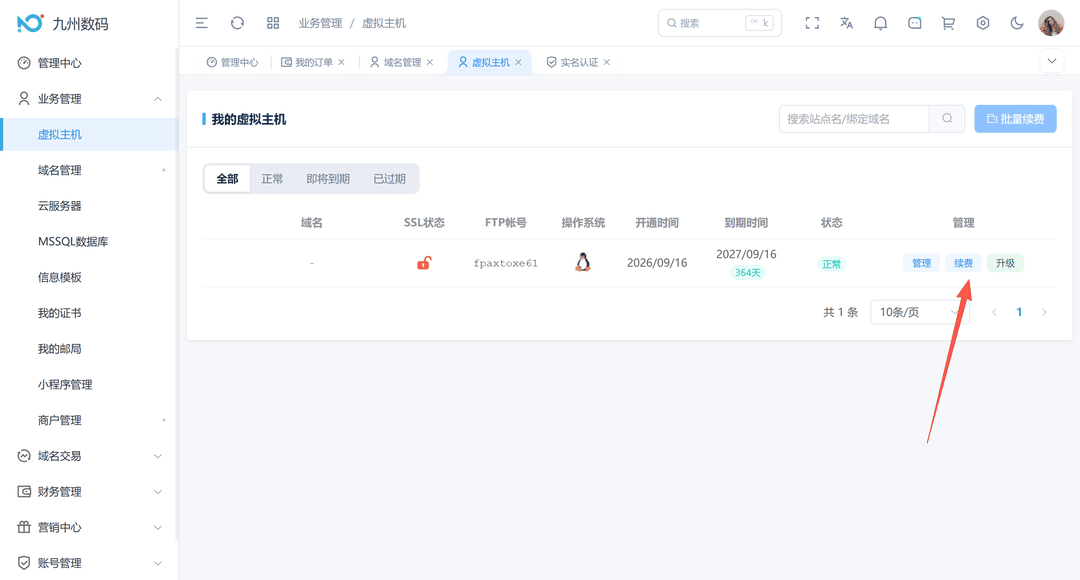Focus the top 搜索 search box

[720, 23]
